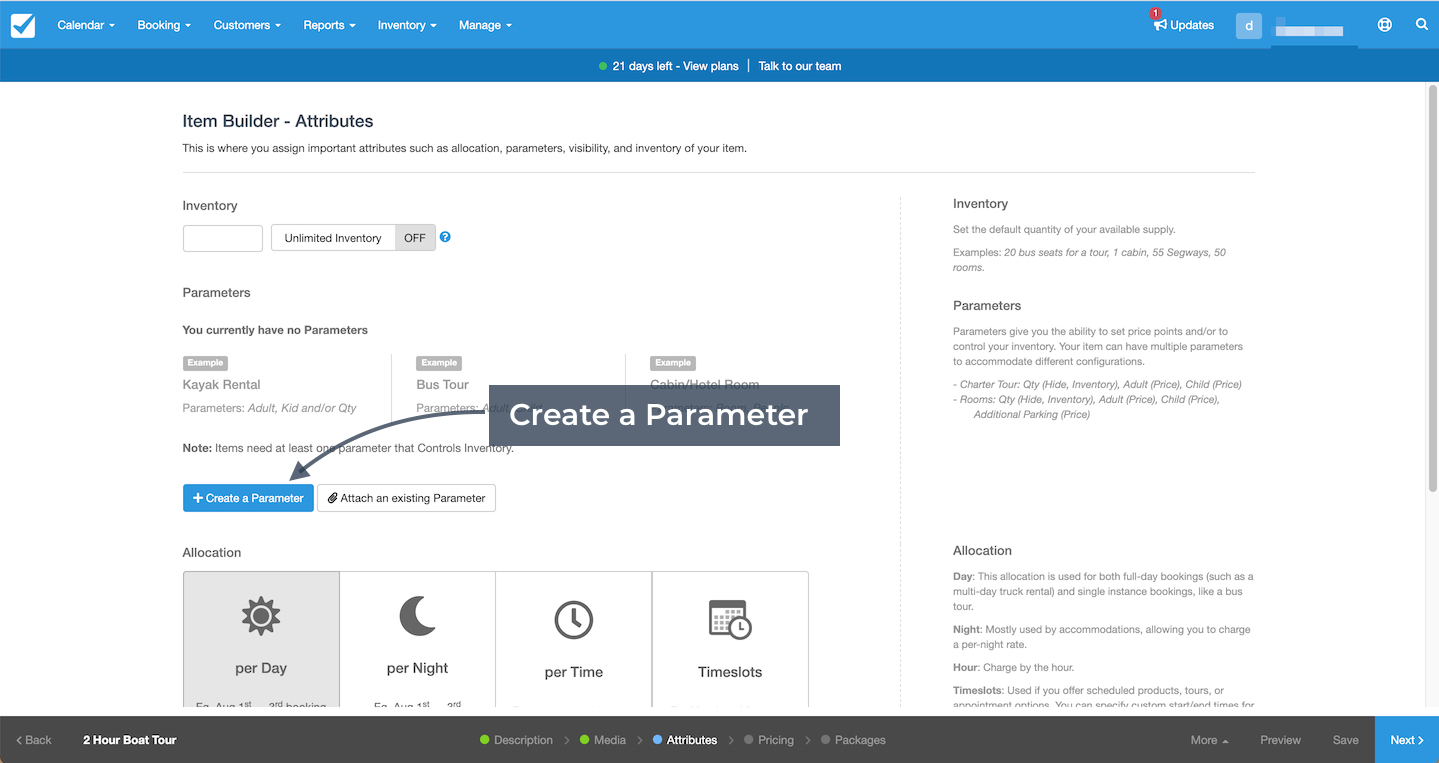Click the user avatar 'd'
Image resolution: width=1439 pixels, height=763 pixels.
tap(1249, 26)
